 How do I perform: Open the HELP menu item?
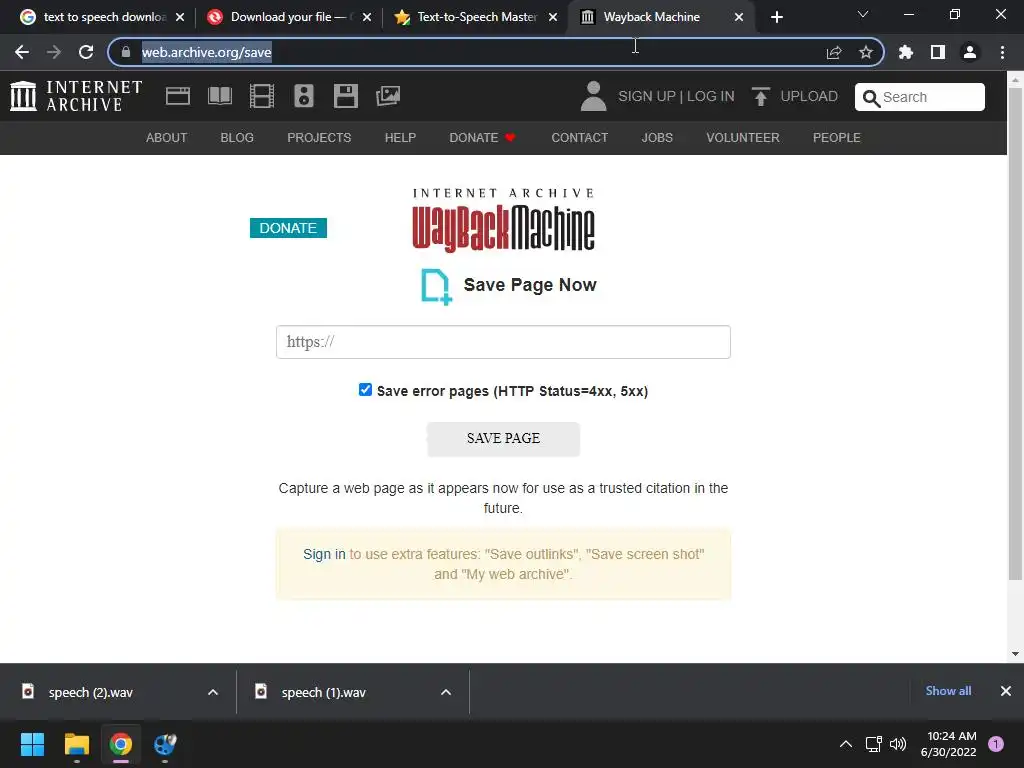pyautogui.click(x=400, y=138)
